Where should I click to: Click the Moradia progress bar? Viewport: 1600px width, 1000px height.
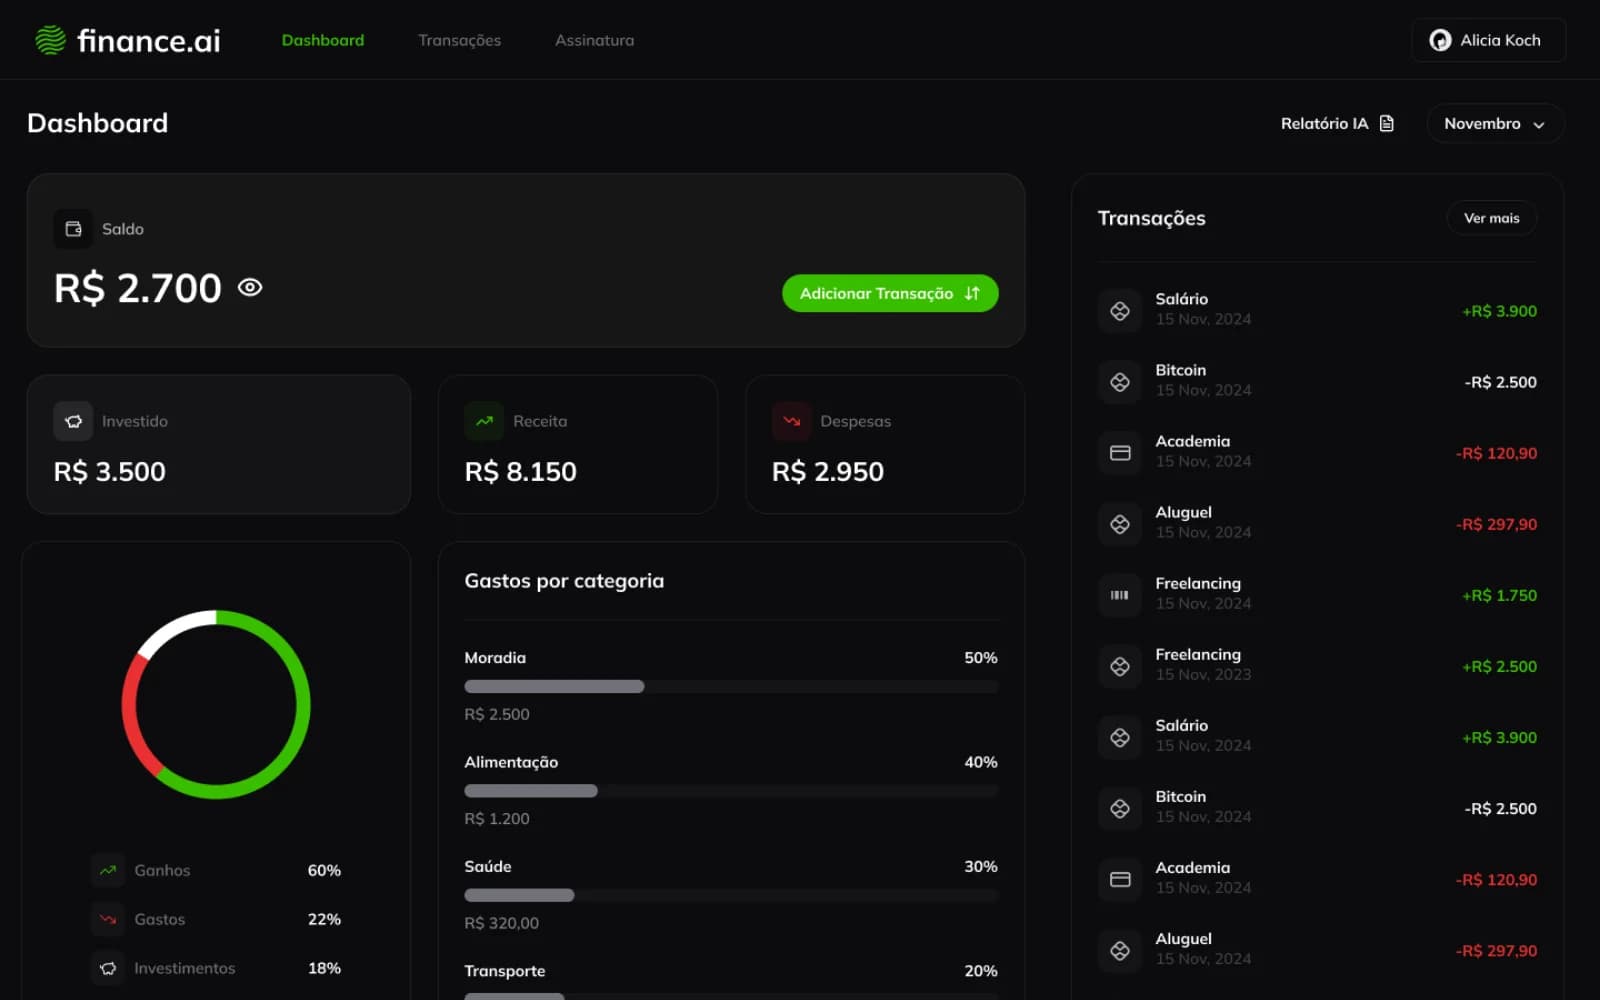coord(731,686)
